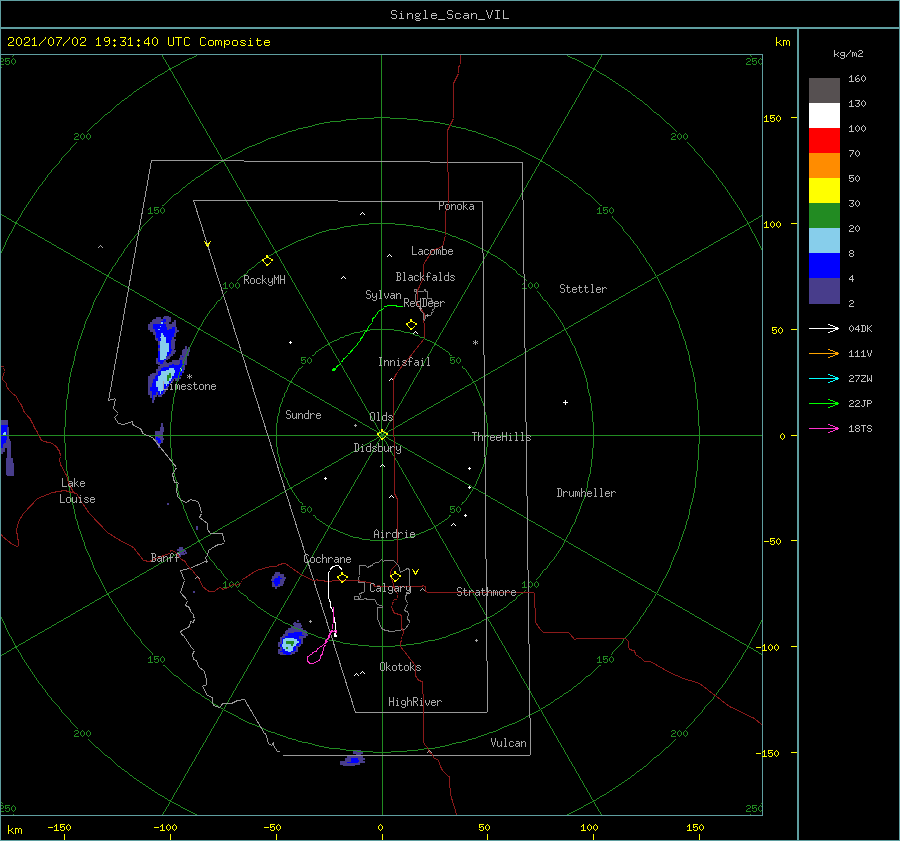Click the radar center diamond at Olds
The width and height of the screenshot is (900, 841).
coord(382,435)
